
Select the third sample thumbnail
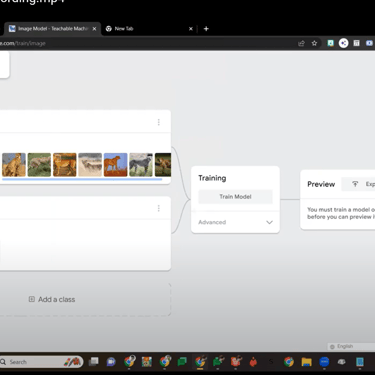[x=65, y=165]
